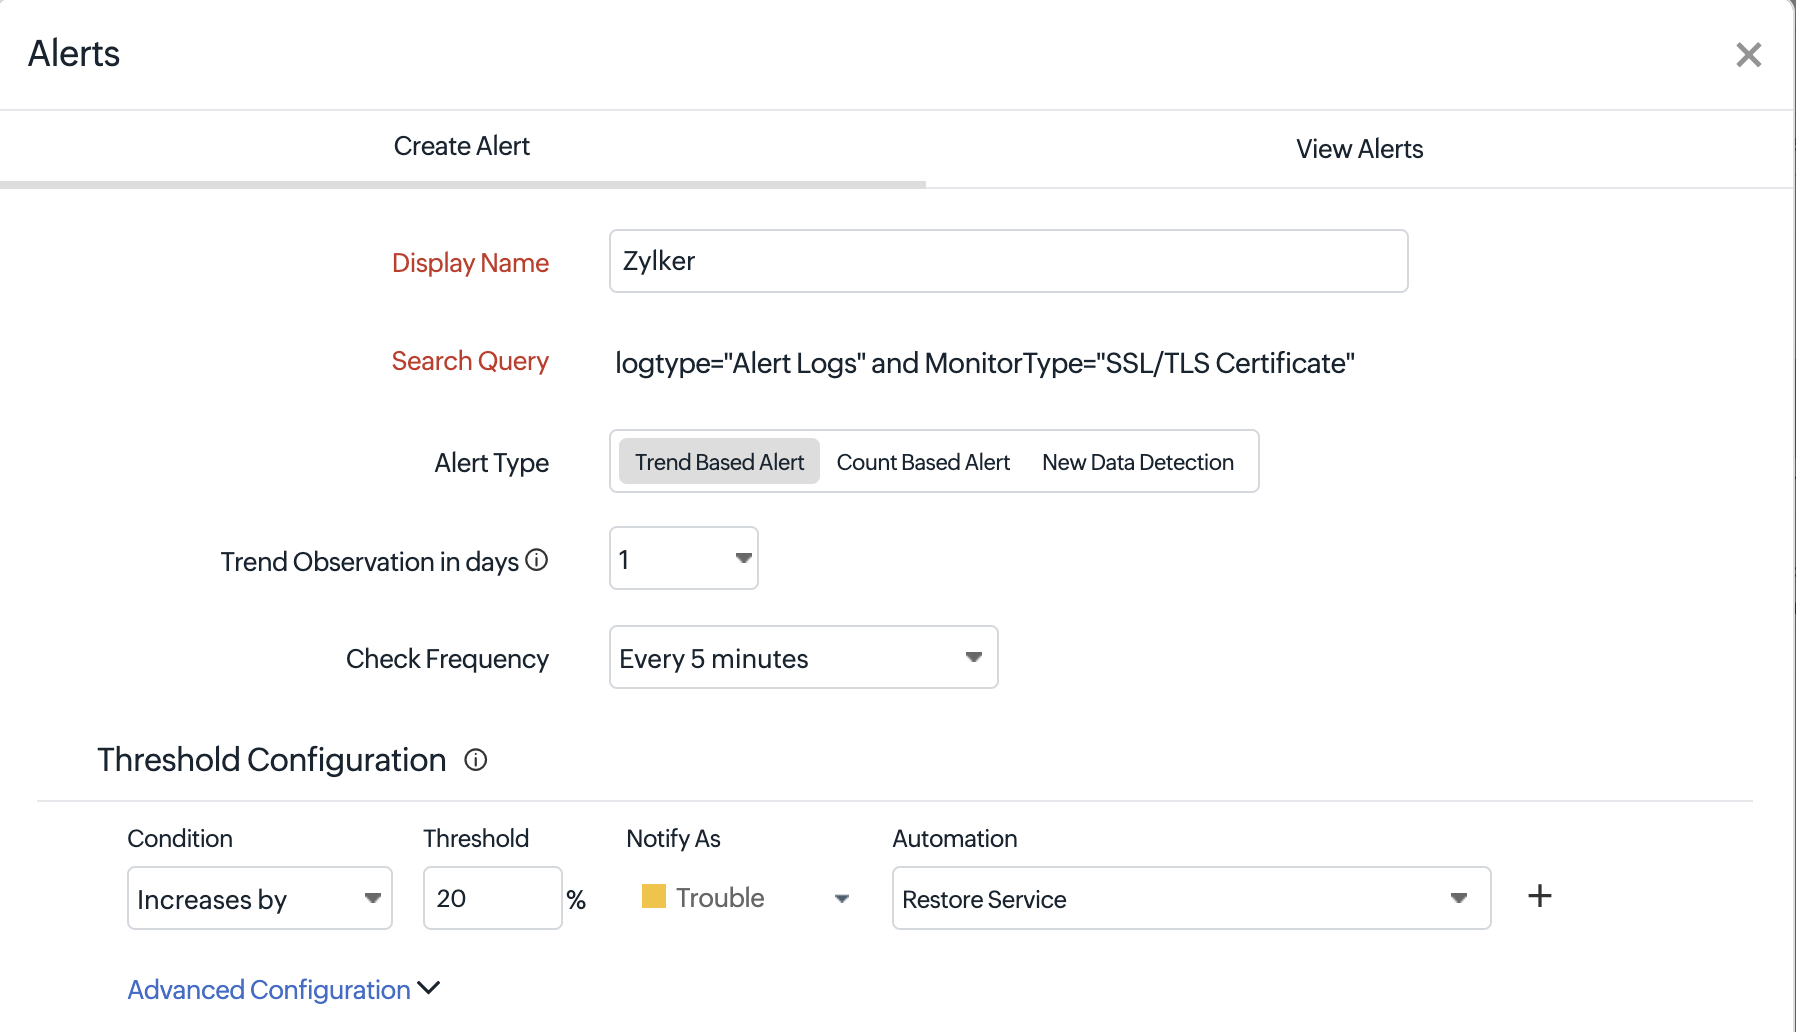1796x1032 pixels.
Task: Click the Threshold value field
Action: click(x=493, y=898)
